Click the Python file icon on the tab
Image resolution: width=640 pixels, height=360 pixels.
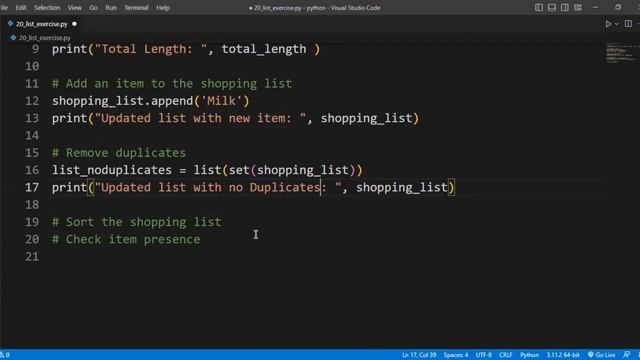coord(10,24)
